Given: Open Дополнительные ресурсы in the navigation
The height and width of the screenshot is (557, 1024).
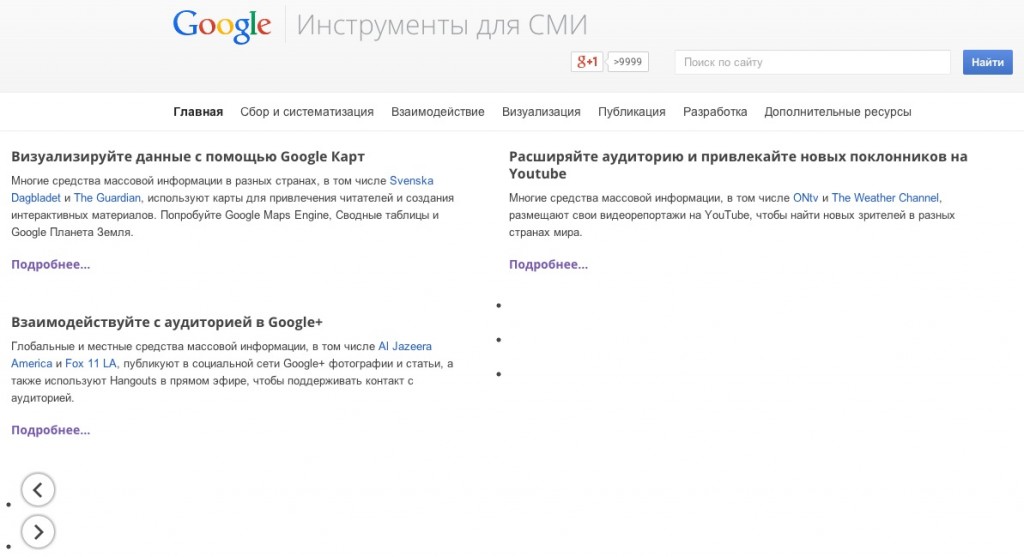Looking at the screenshot, I should [x=838, y=112].
